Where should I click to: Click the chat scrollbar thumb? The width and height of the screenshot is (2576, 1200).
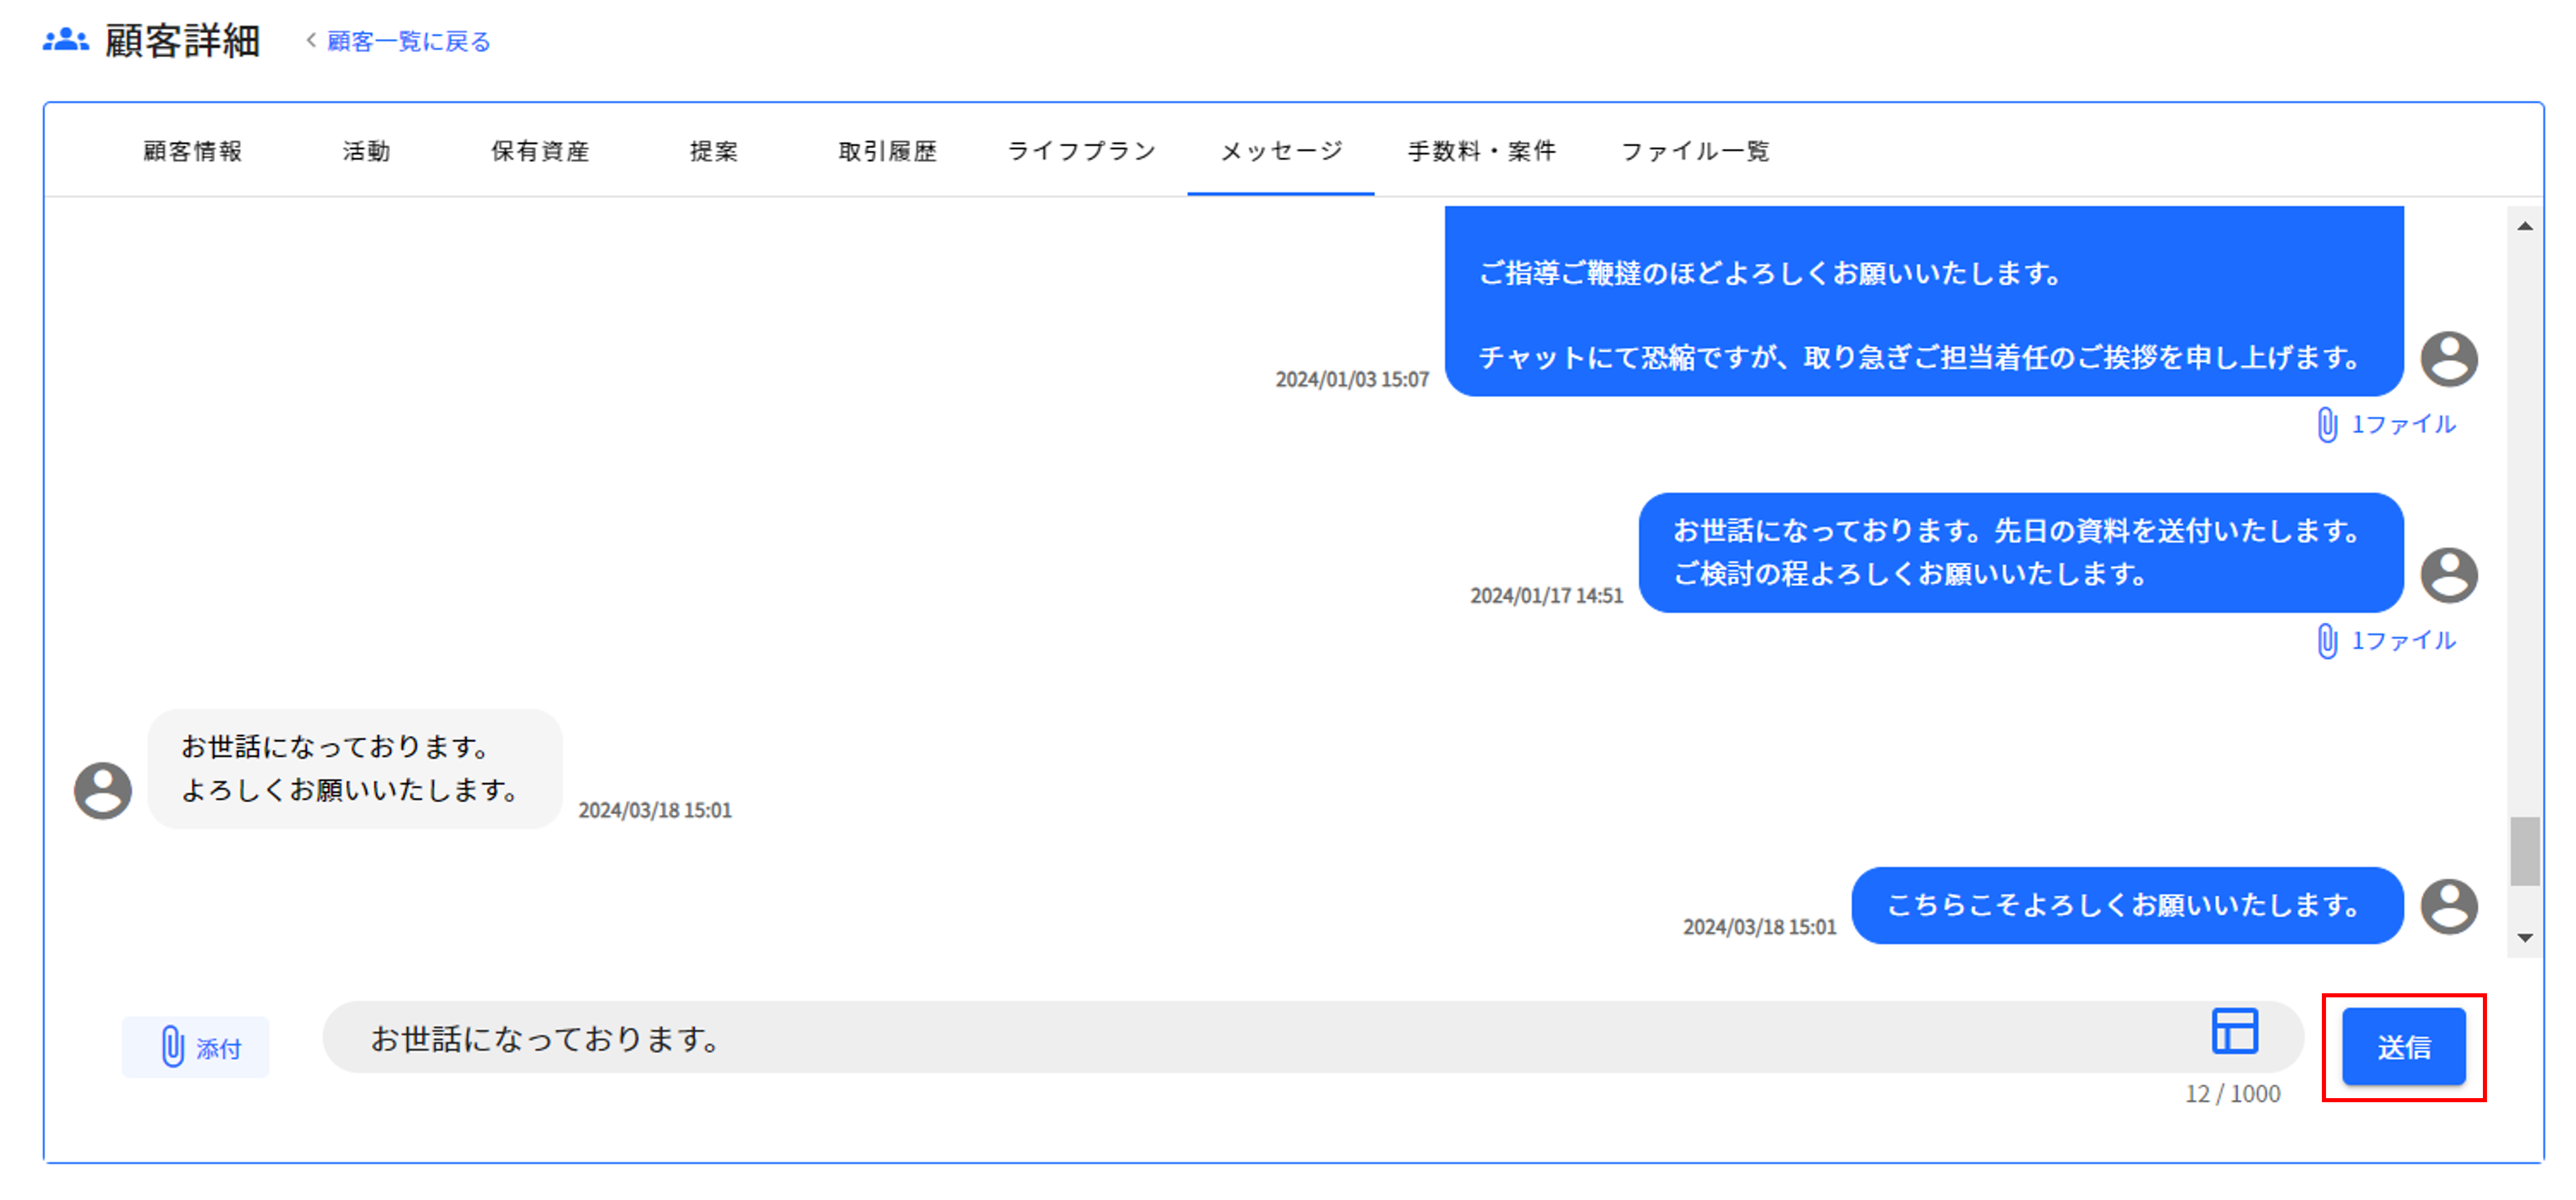click(x=2524, y=851)
